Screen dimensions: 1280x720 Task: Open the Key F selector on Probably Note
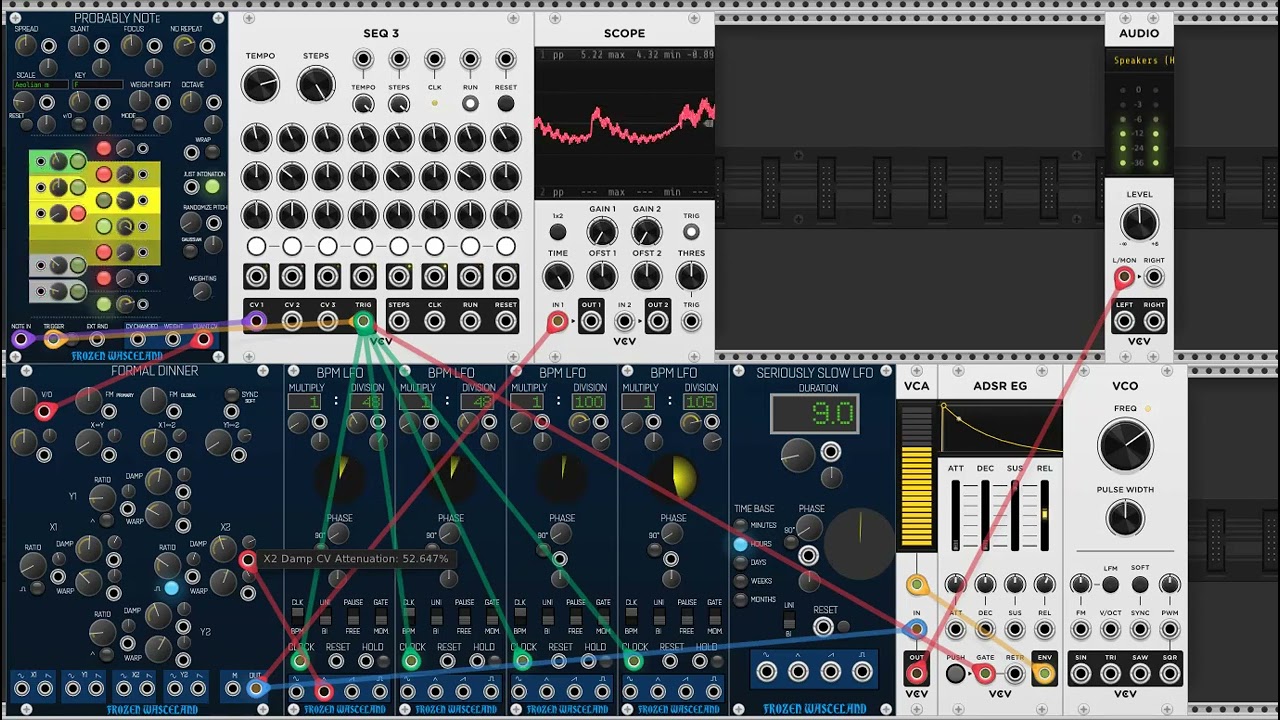click(x=97, y=85)
